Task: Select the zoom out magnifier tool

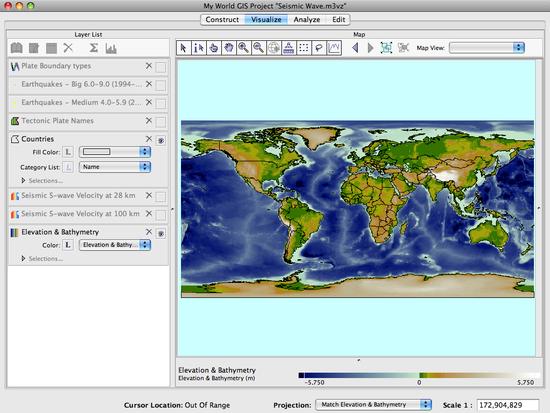Action: [259, 48]
